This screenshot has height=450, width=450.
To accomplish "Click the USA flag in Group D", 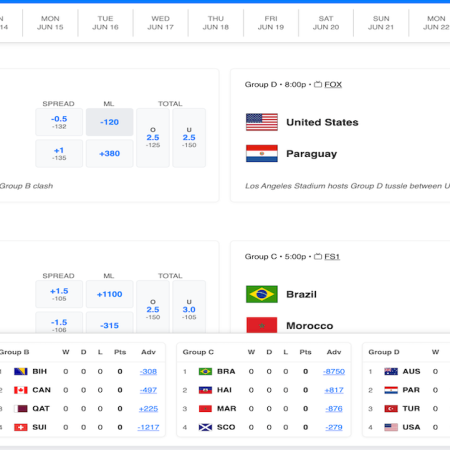I will (391, 427).
